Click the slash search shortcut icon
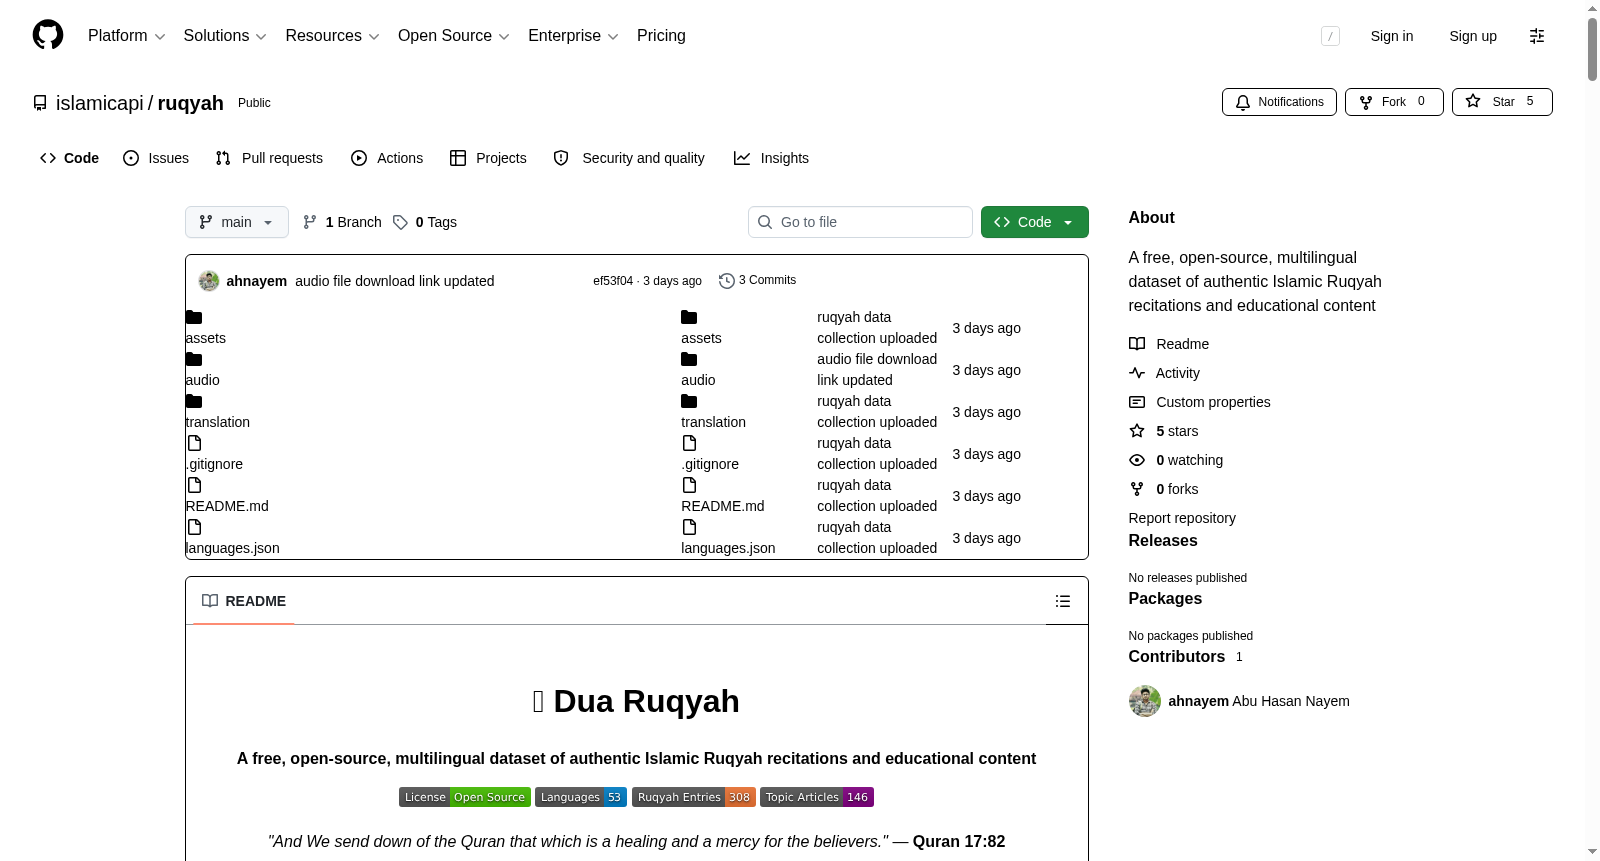This screenshot has height=861, width=1600. click(1330, 36)
